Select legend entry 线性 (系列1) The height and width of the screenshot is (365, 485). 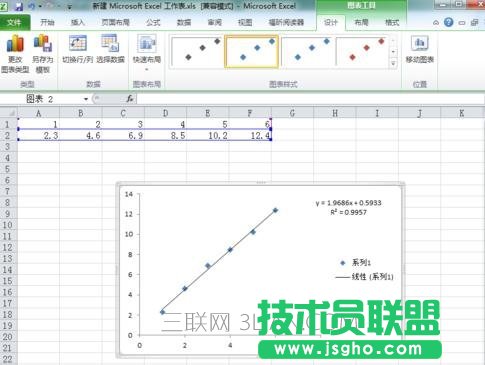point(364,277)
